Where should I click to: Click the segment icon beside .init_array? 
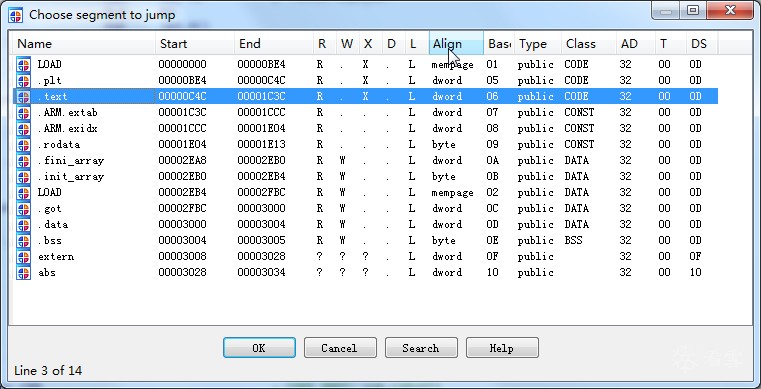click(23, 177)
